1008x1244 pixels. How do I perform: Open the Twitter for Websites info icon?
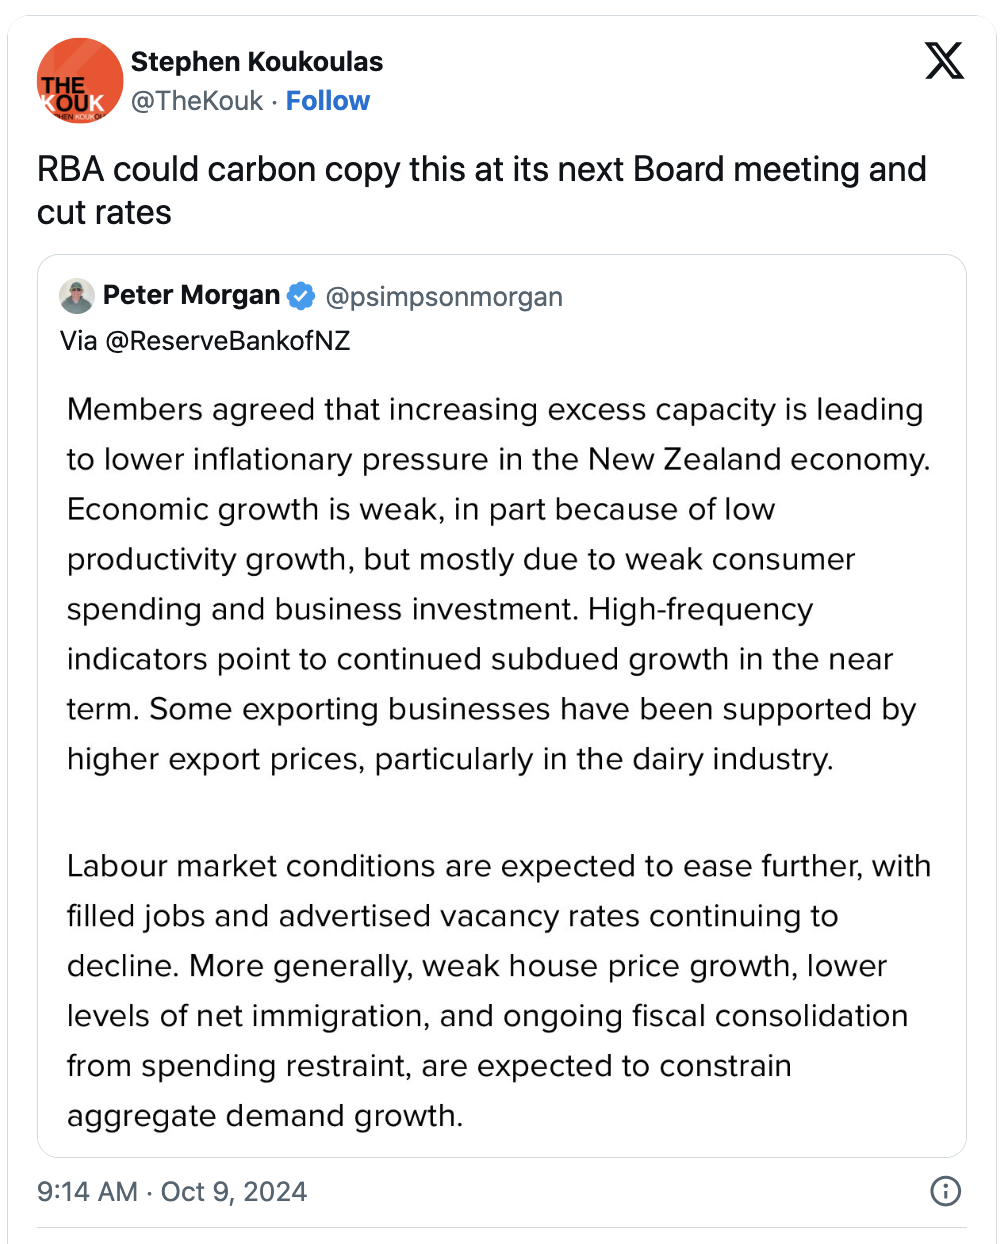click(946, 1191)
